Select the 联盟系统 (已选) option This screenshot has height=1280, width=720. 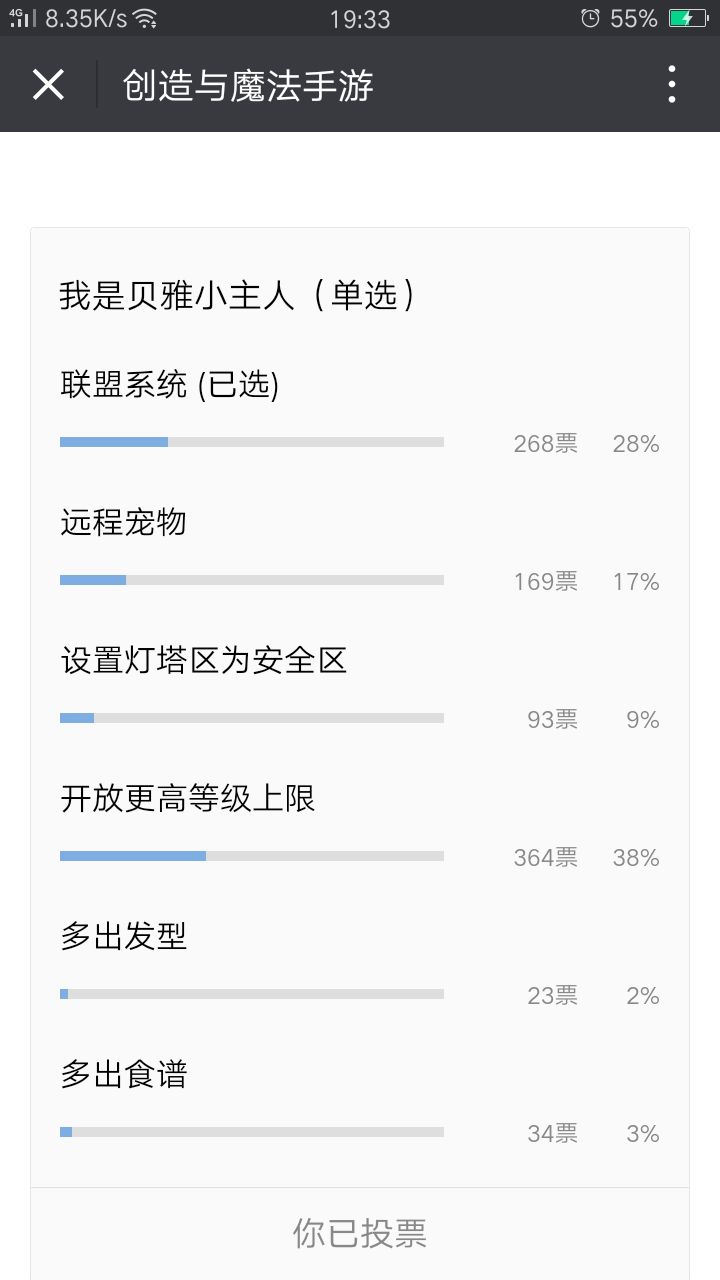click(169, 385)
